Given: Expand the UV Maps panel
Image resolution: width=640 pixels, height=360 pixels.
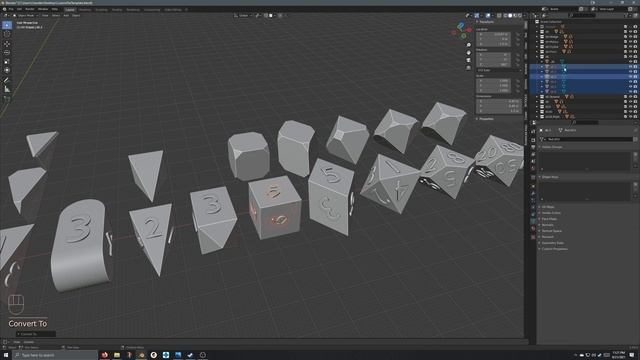Looking at the screenshot, I should [x=547, y=207].
